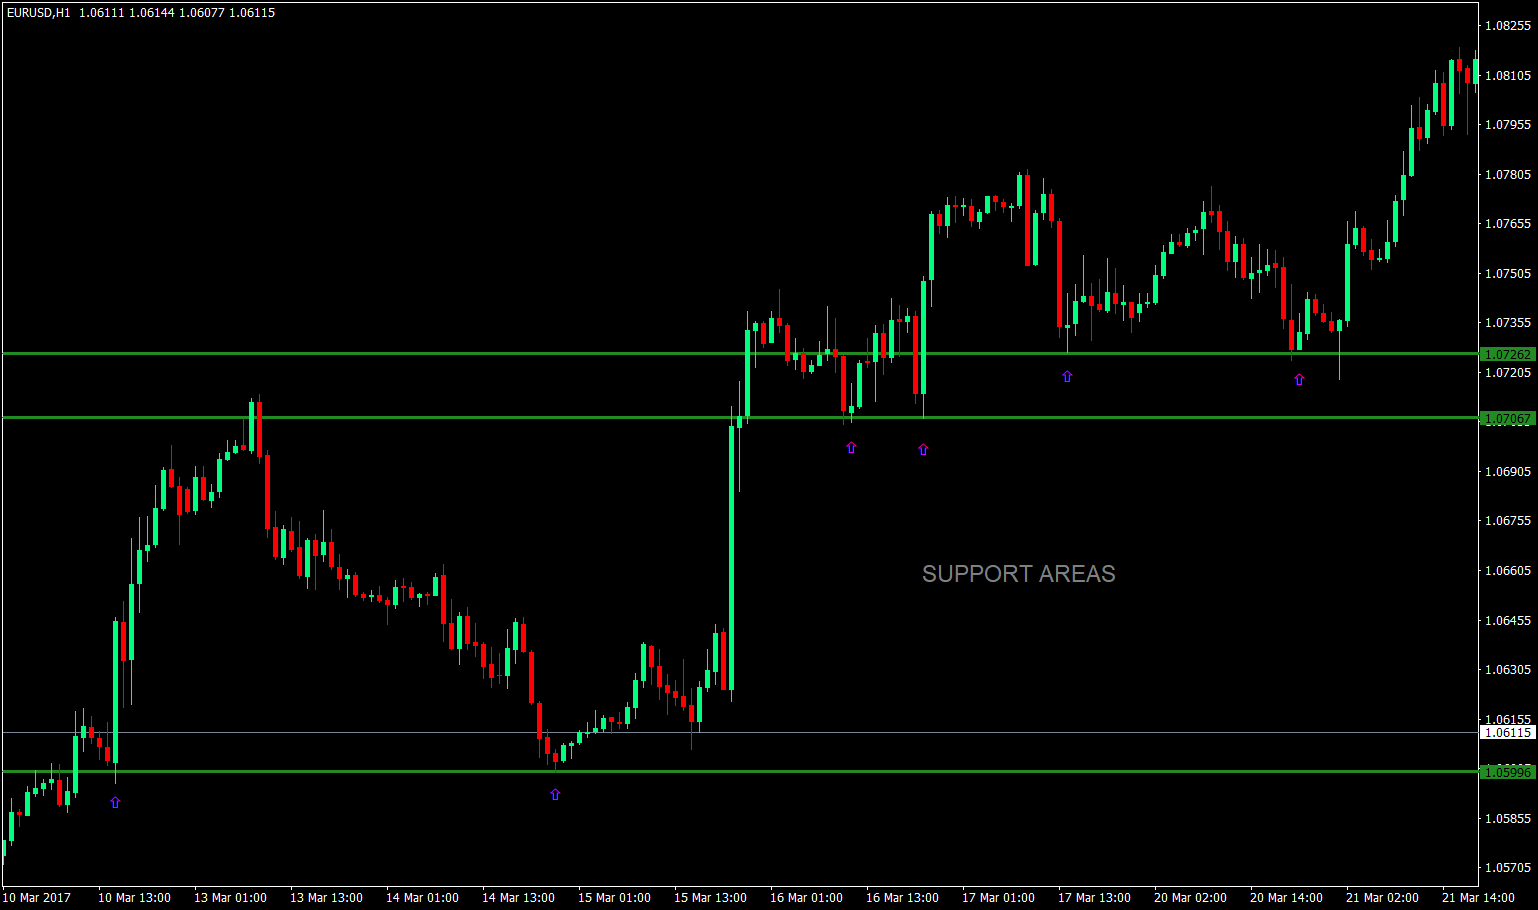Select the blue arrow under the 14 Mar 13:00 low
Screen dimensions: 1538x910
[x=555, y=794]
